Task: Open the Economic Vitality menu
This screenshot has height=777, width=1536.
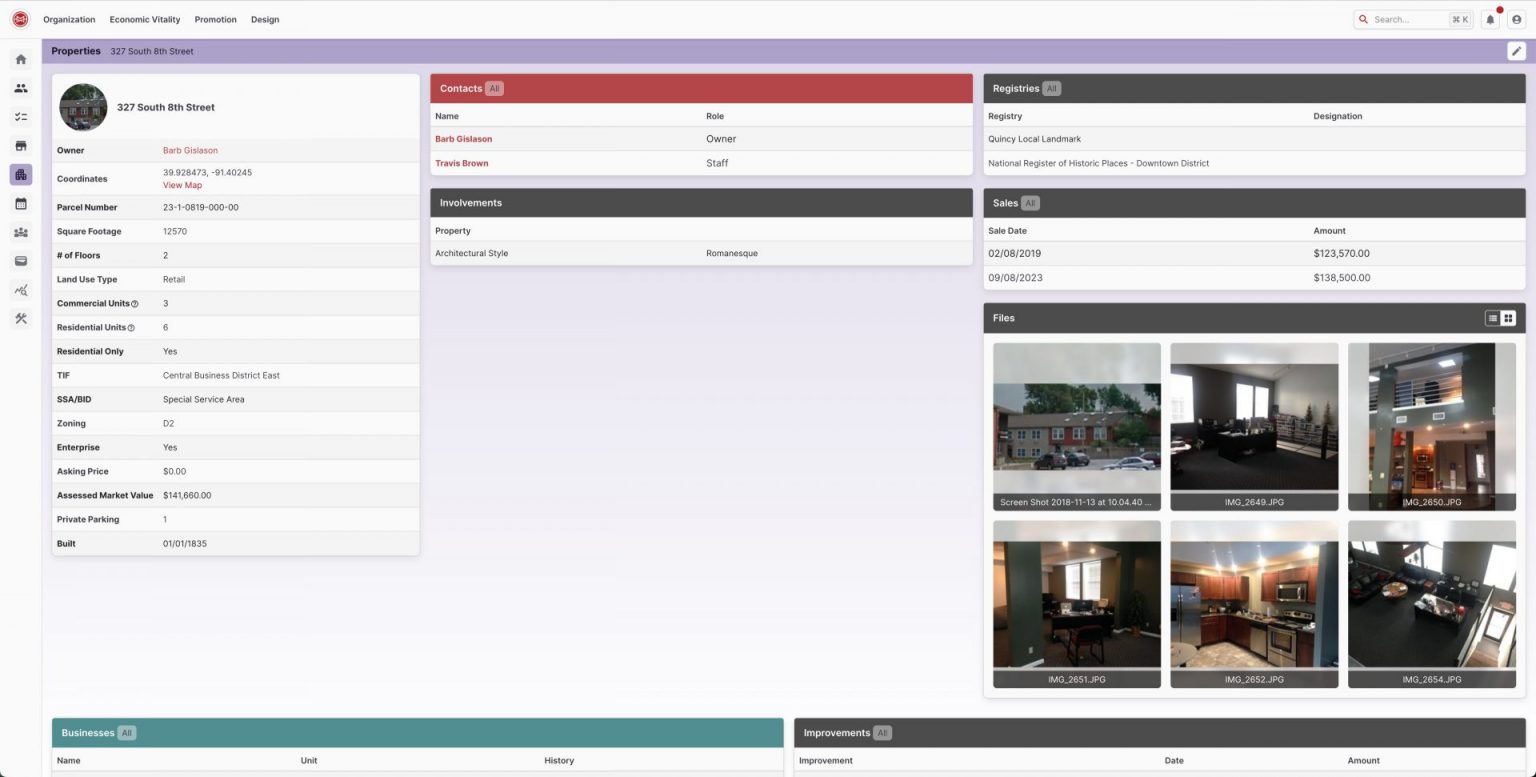Action: click(144, 19)
